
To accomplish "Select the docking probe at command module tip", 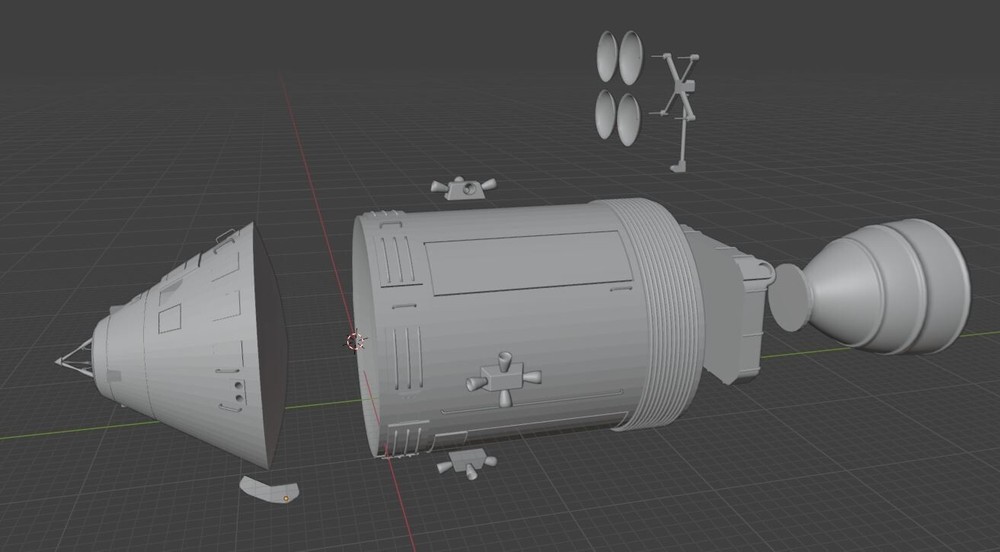I will click(75, 360).
